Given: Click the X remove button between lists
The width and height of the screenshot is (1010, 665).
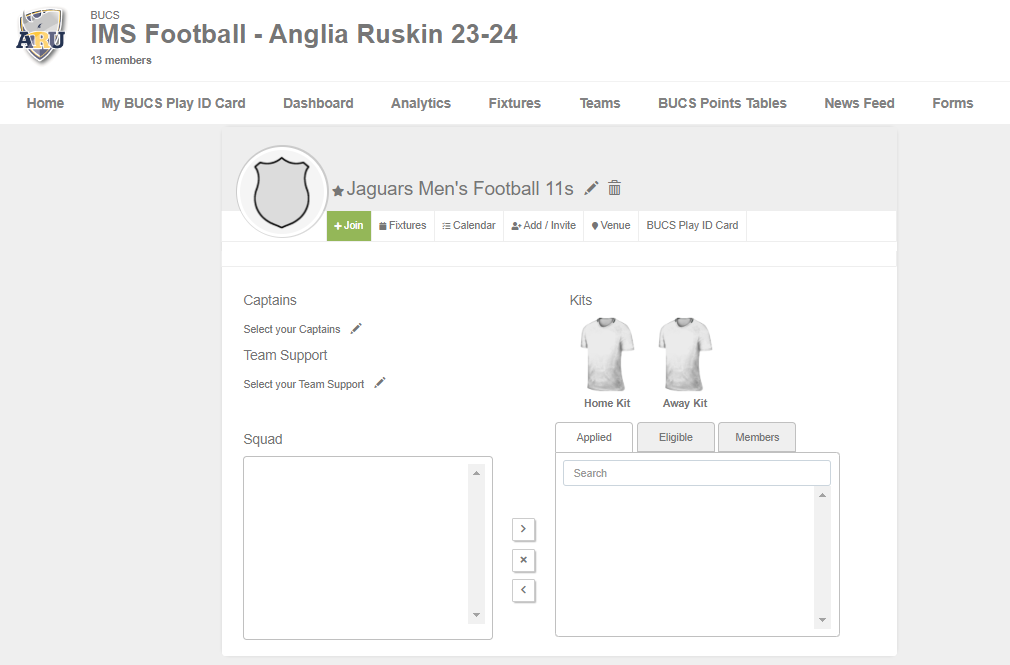Looking at the screenshot, I should (524, 560).
